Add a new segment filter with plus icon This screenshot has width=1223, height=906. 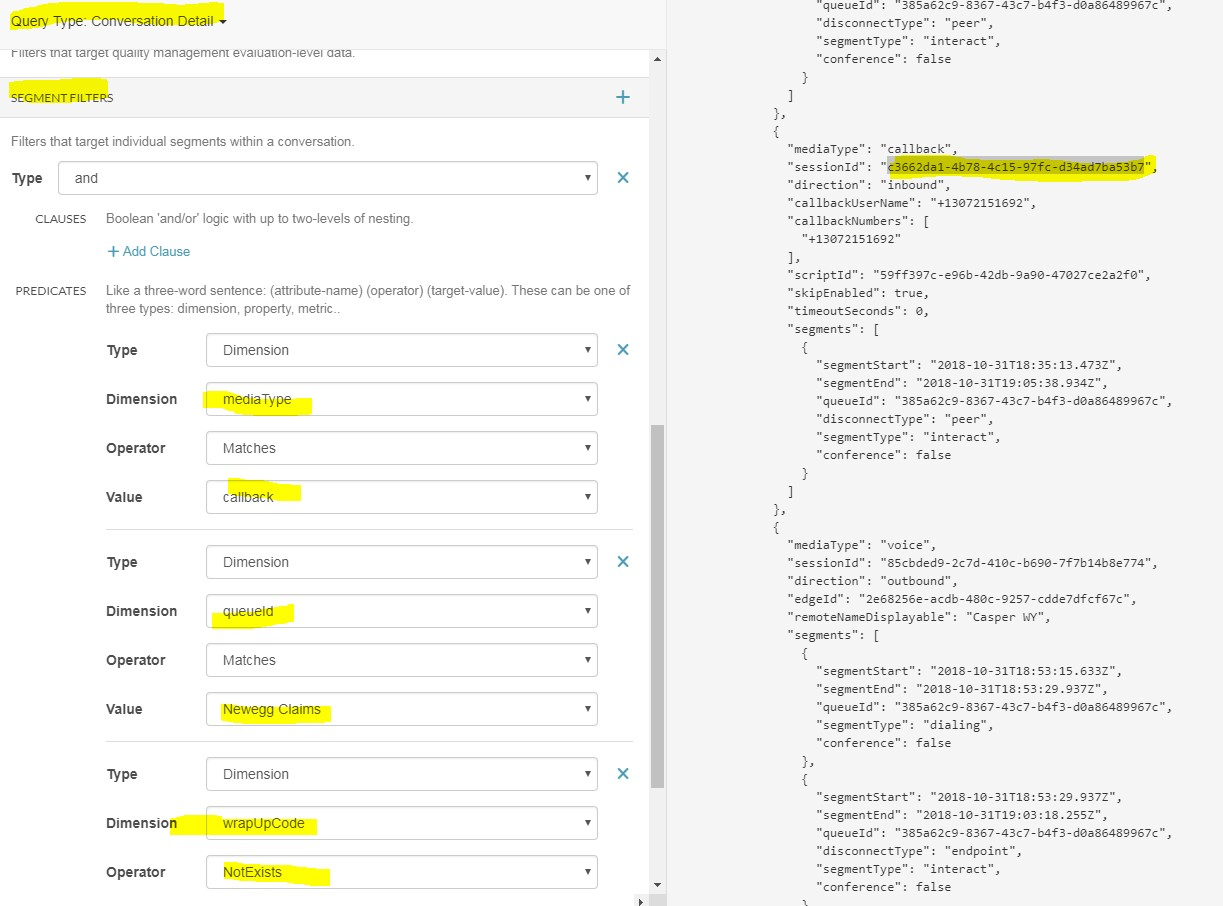coord(623,97)
